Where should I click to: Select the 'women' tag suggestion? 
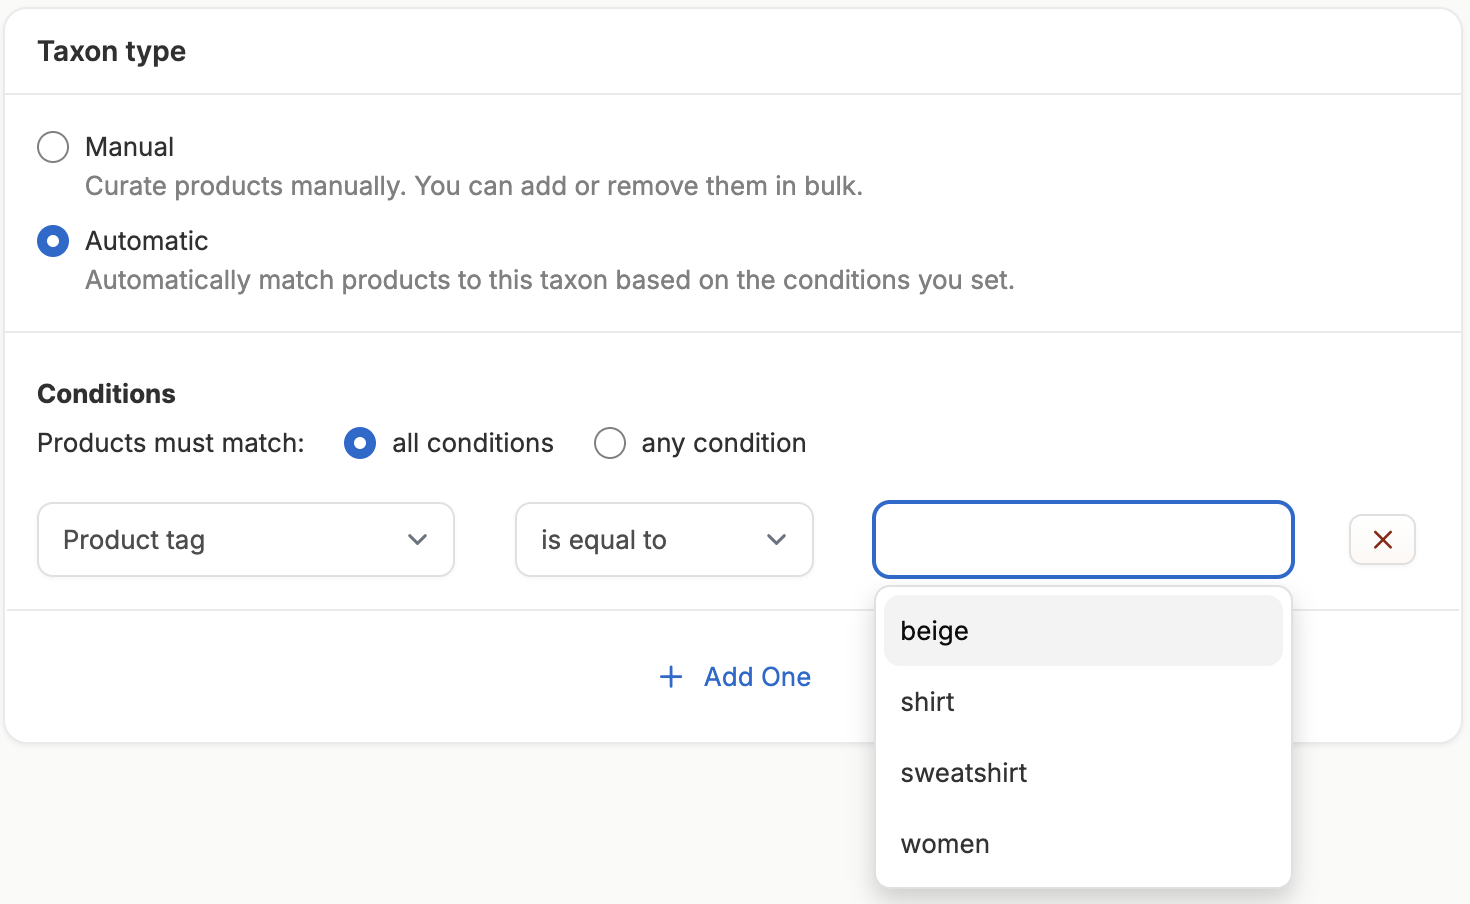1083,844
